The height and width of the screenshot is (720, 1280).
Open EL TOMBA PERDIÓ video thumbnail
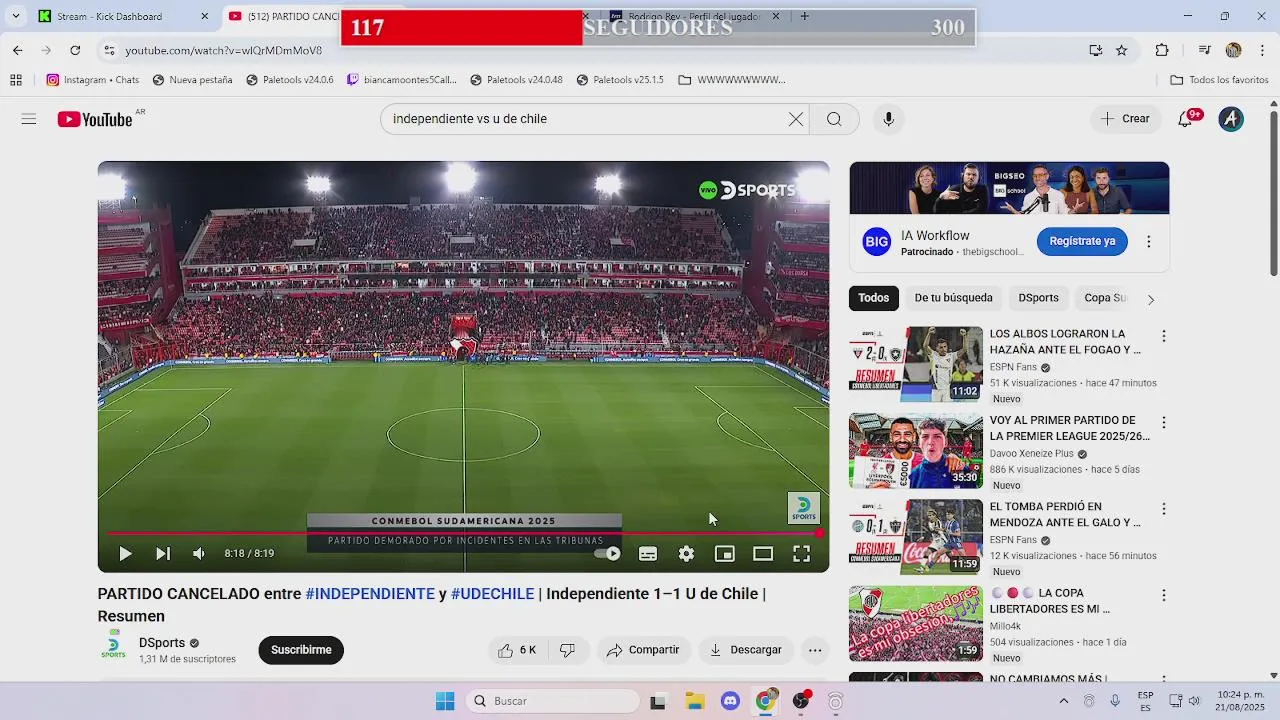click(916, 537)
